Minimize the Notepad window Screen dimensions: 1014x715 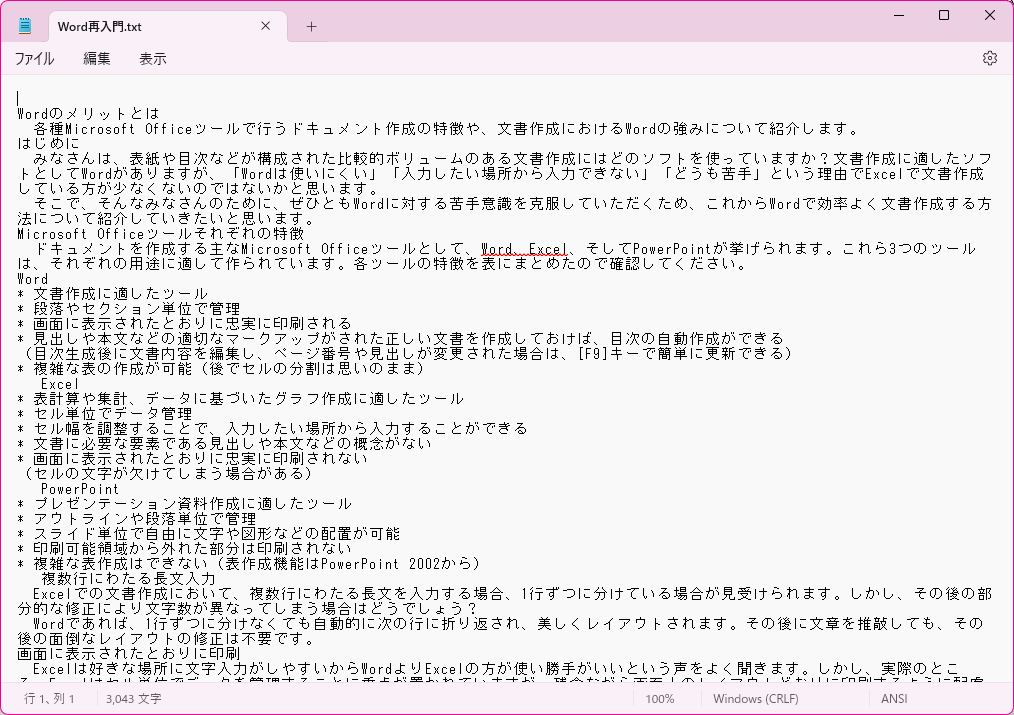pos(899,16)
